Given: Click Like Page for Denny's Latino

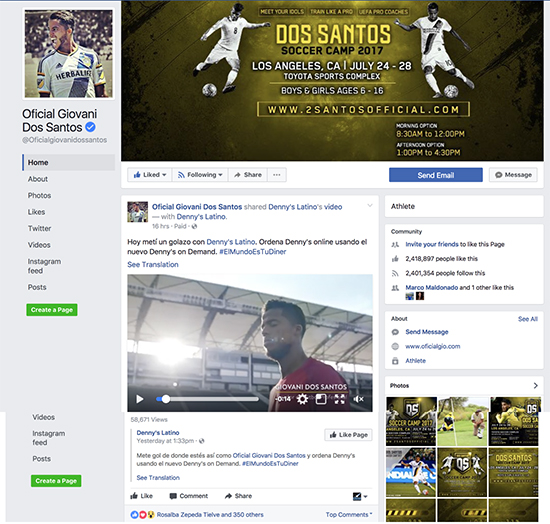Looking at the screenshot, I should (x=348, y=435).
